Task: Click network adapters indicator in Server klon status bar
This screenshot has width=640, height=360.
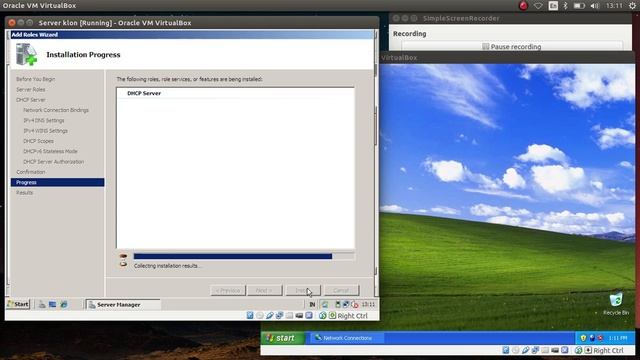Action: [279, 316]
